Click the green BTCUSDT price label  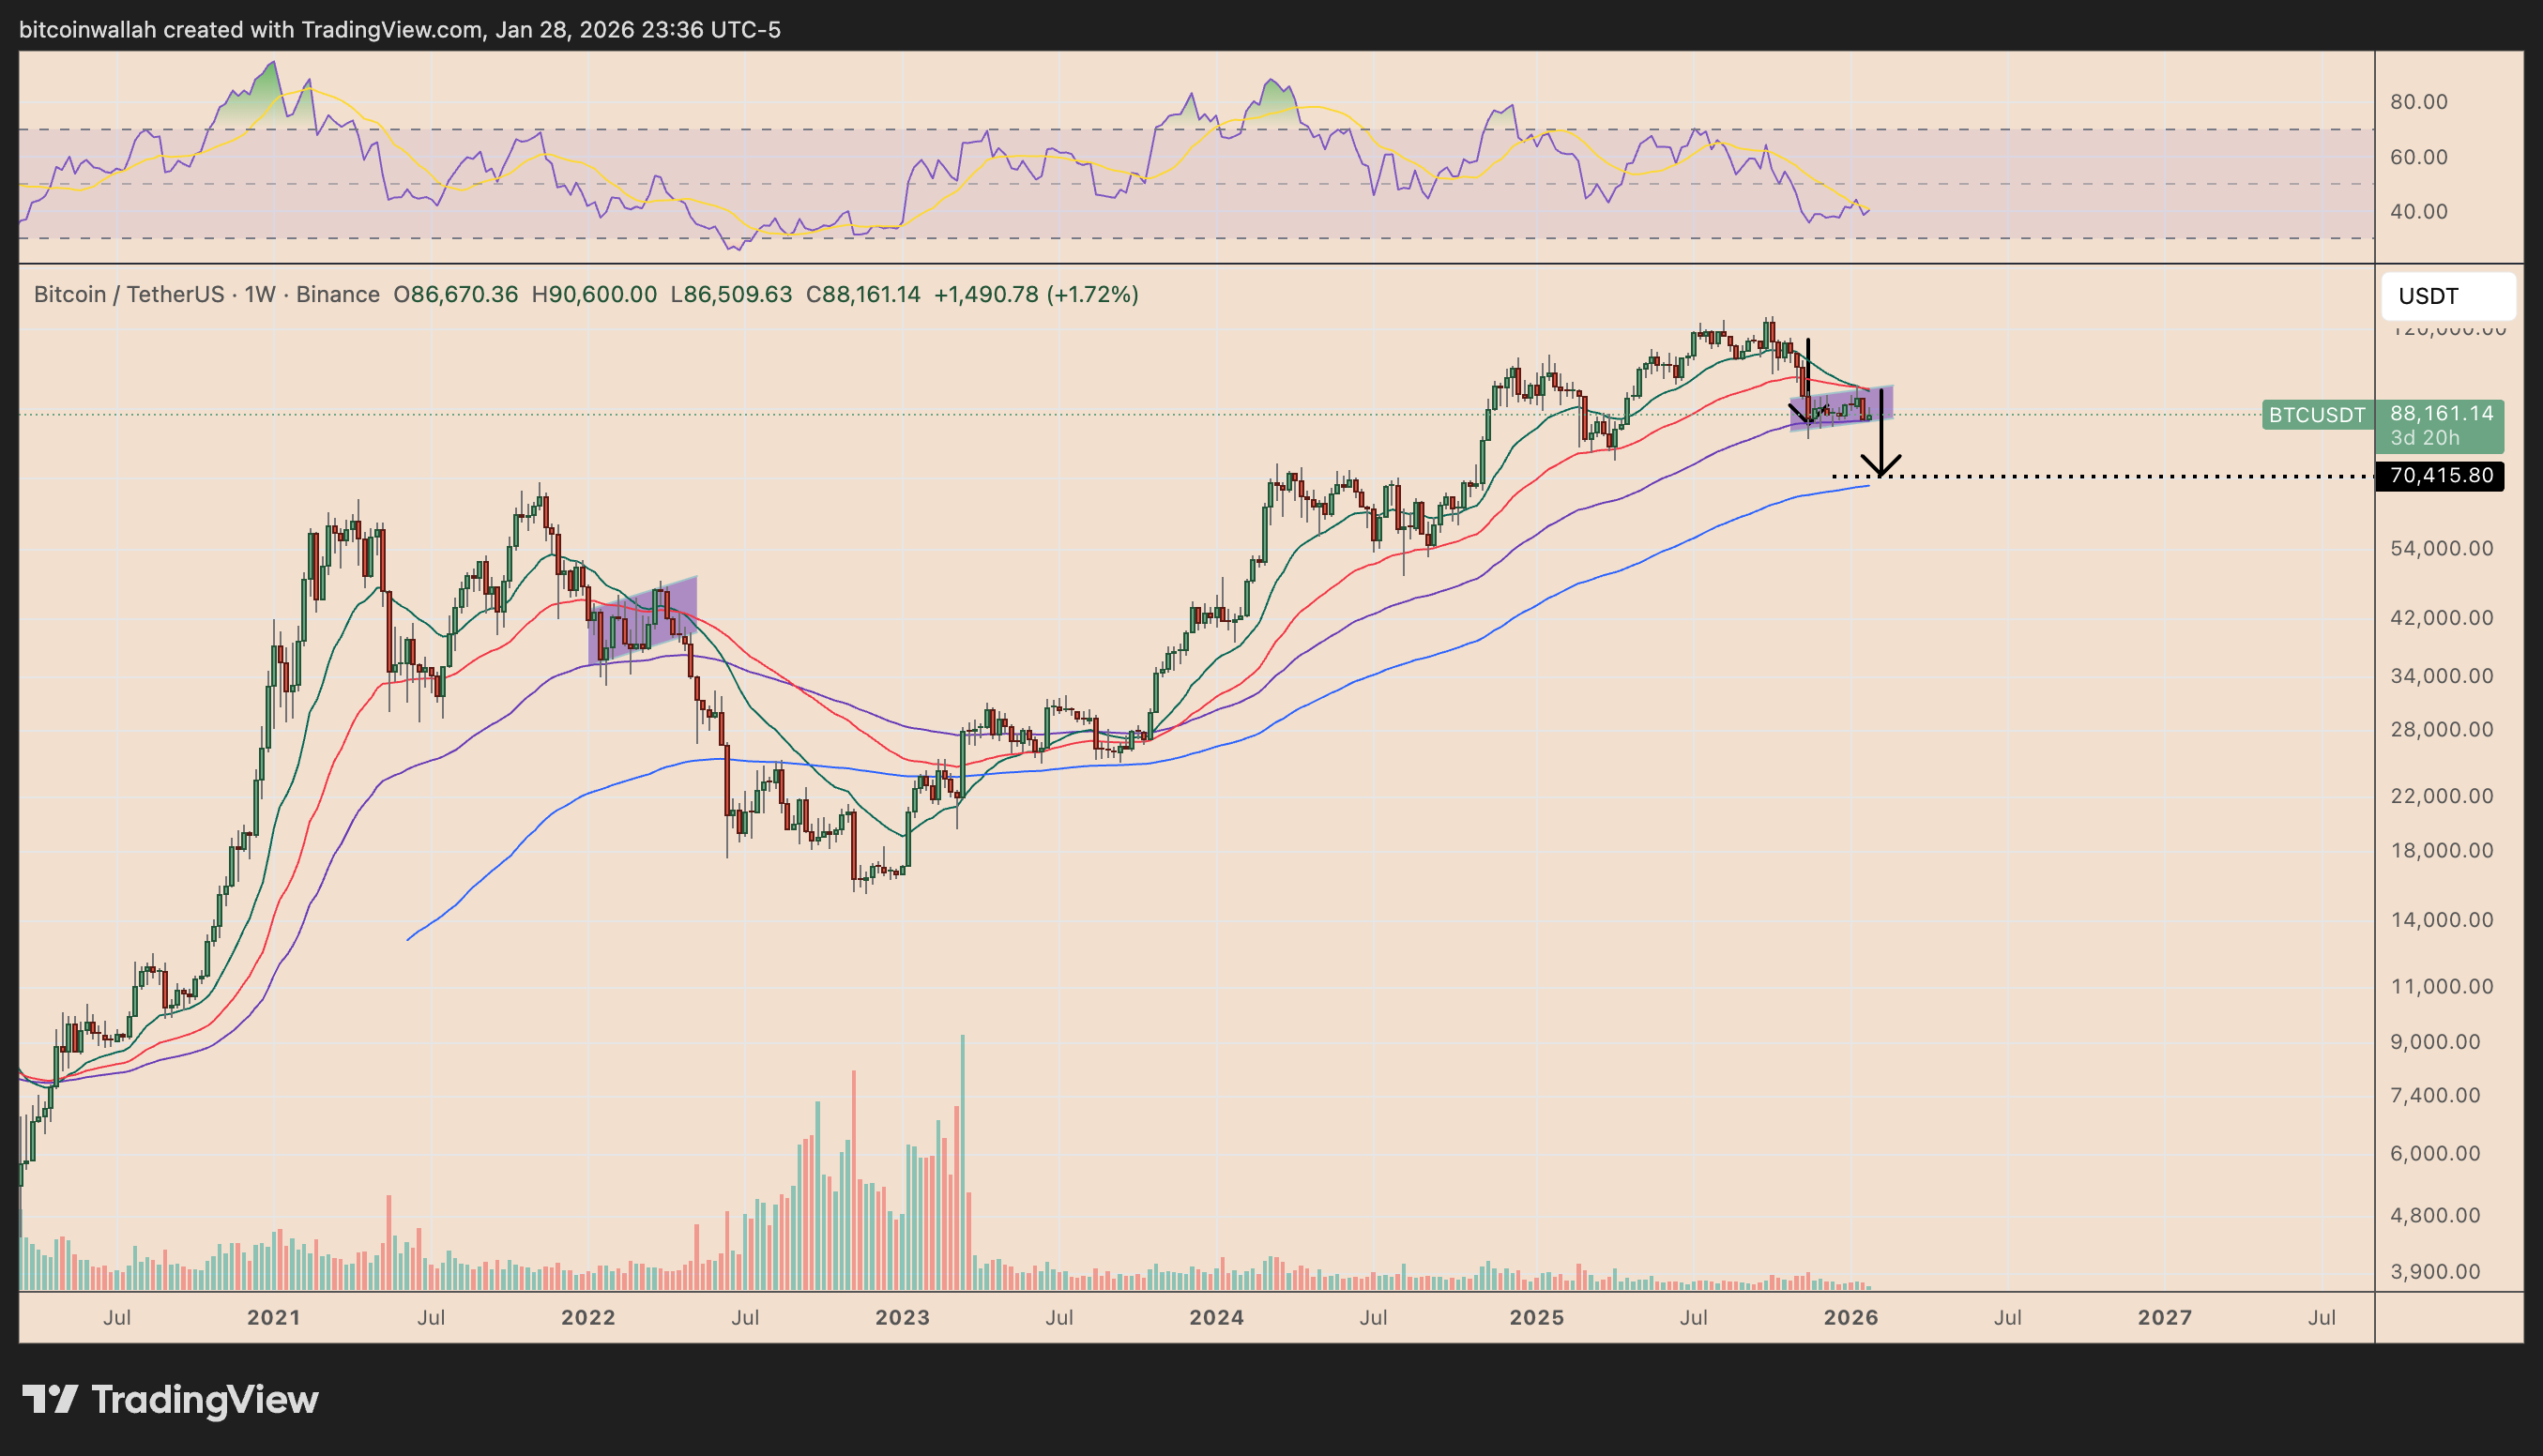tap(2316, 415)
